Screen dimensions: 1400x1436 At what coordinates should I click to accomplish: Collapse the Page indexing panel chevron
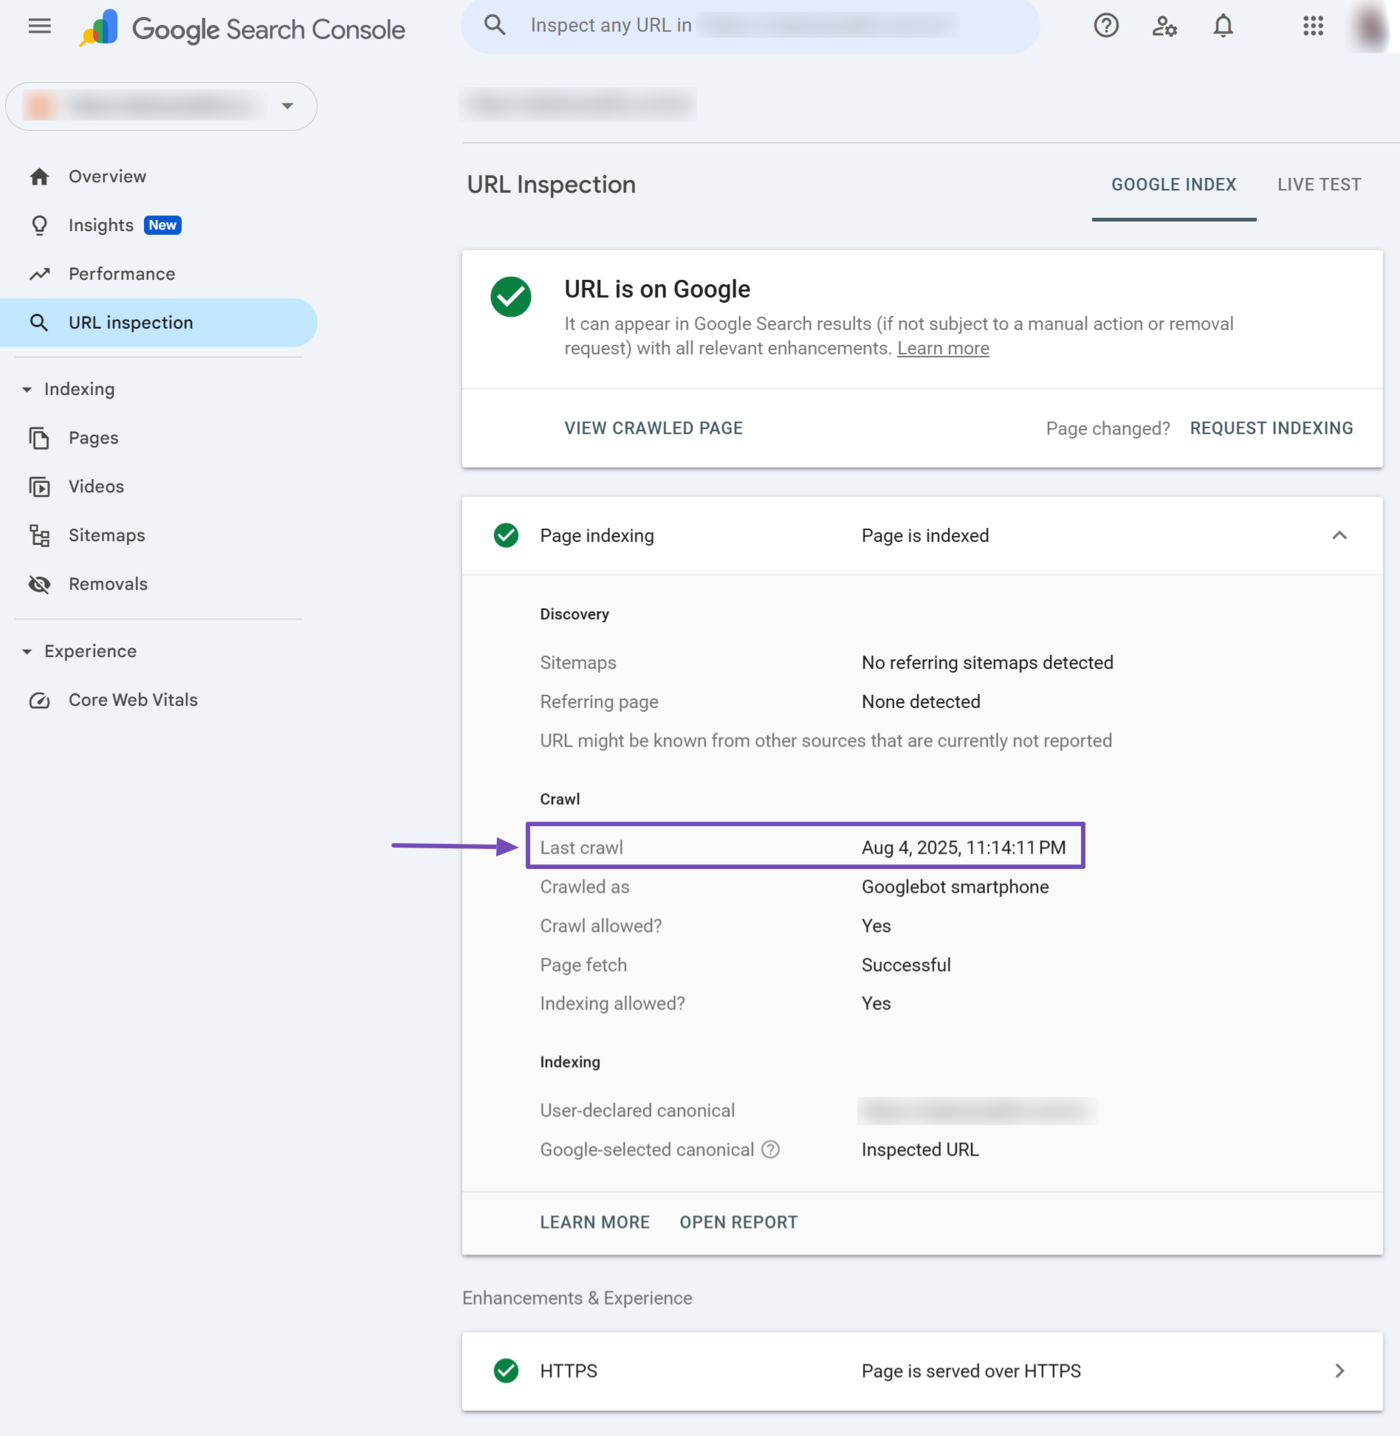(x=1339, y=536)
